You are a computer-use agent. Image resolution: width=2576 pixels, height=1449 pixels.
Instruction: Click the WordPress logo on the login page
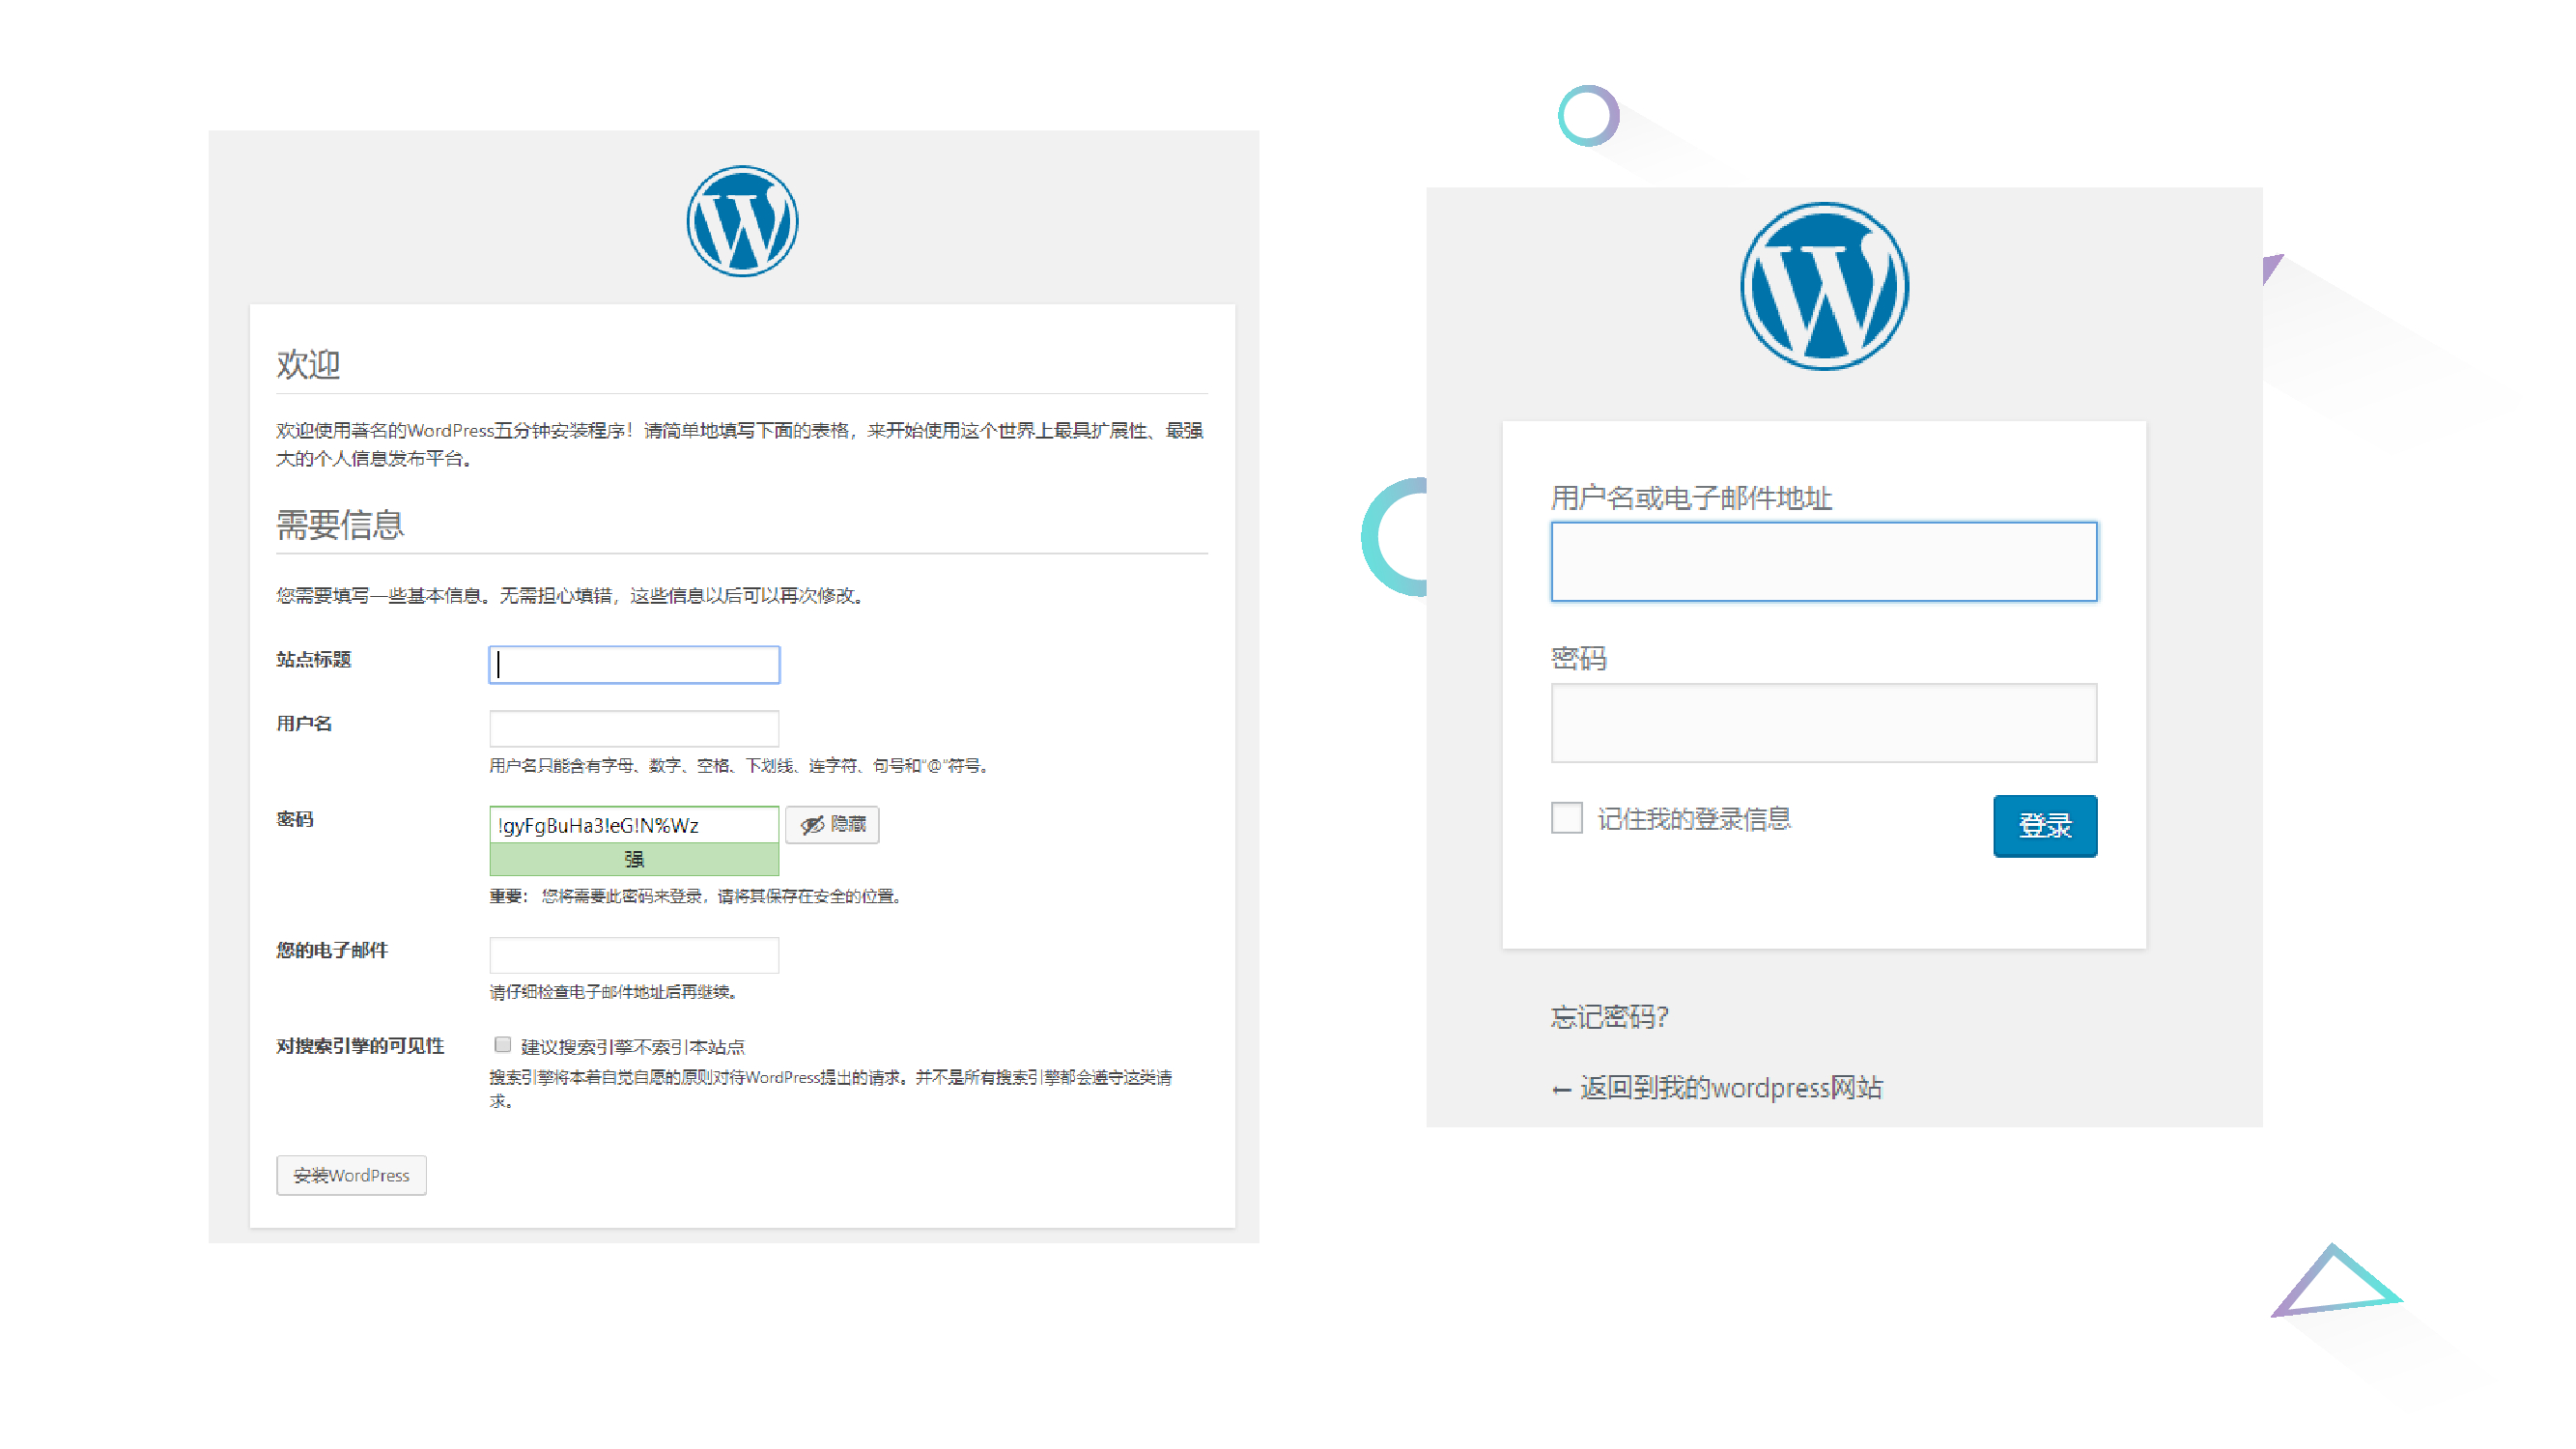click(1824, 286)
